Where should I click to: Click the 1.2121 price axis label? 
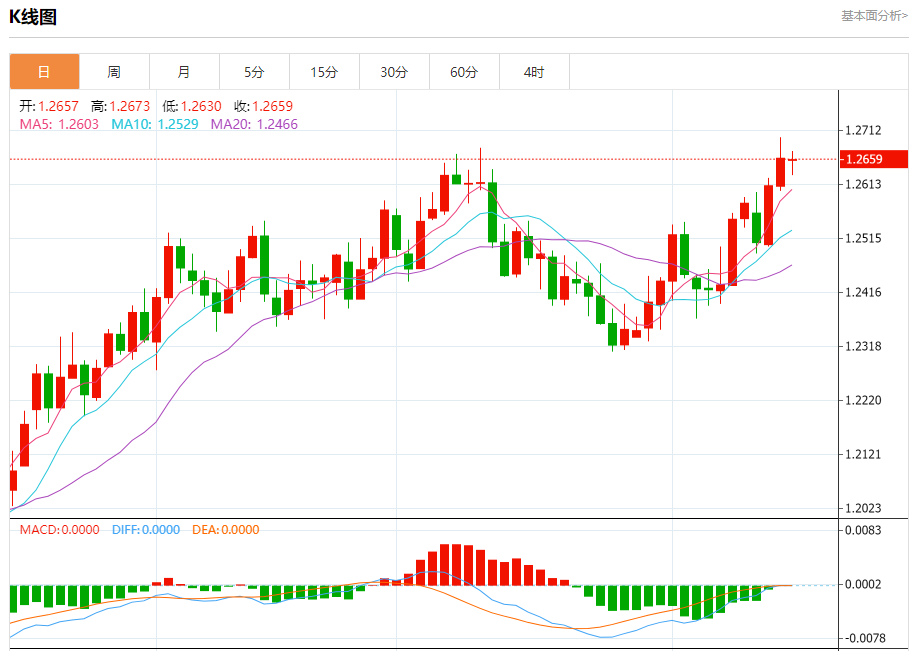coord(864,454)
